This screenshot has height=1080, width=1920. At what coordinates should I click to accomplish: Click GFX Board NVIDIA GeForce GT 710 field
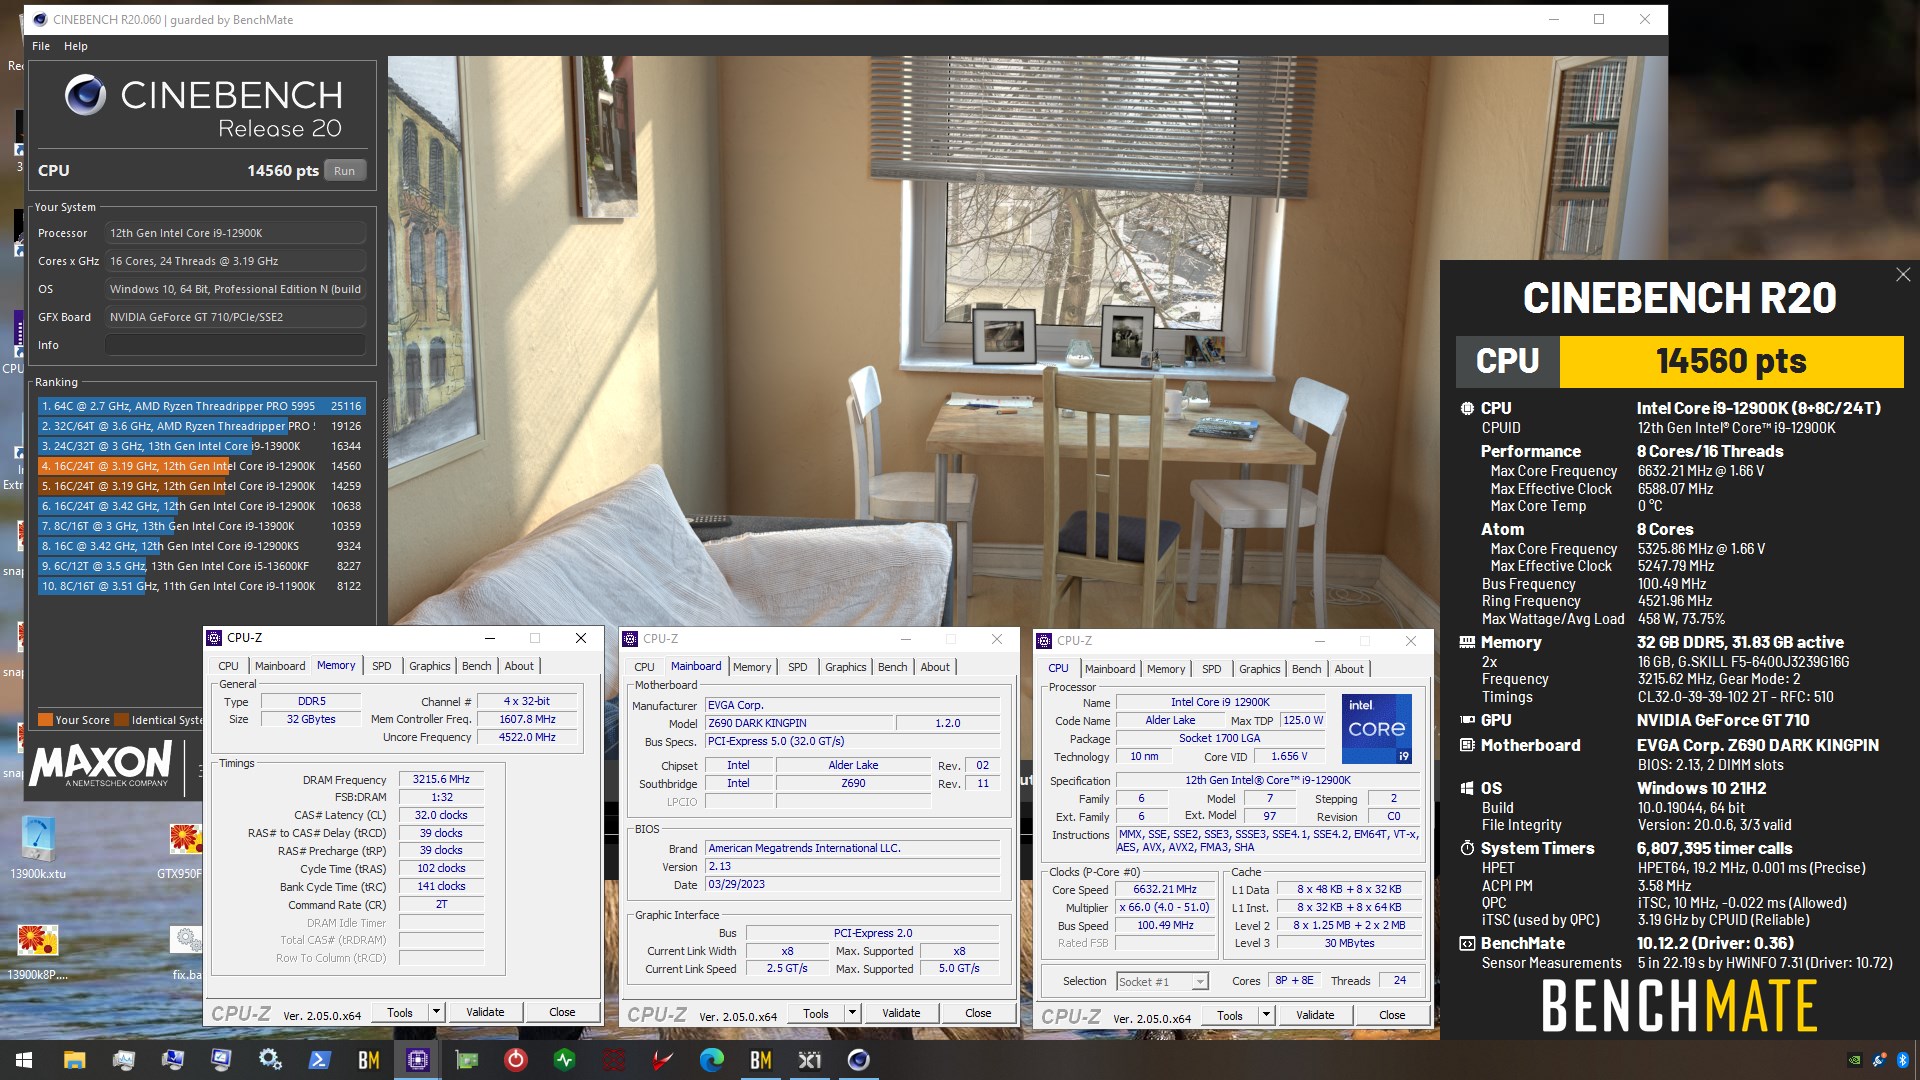pos(235,317)
